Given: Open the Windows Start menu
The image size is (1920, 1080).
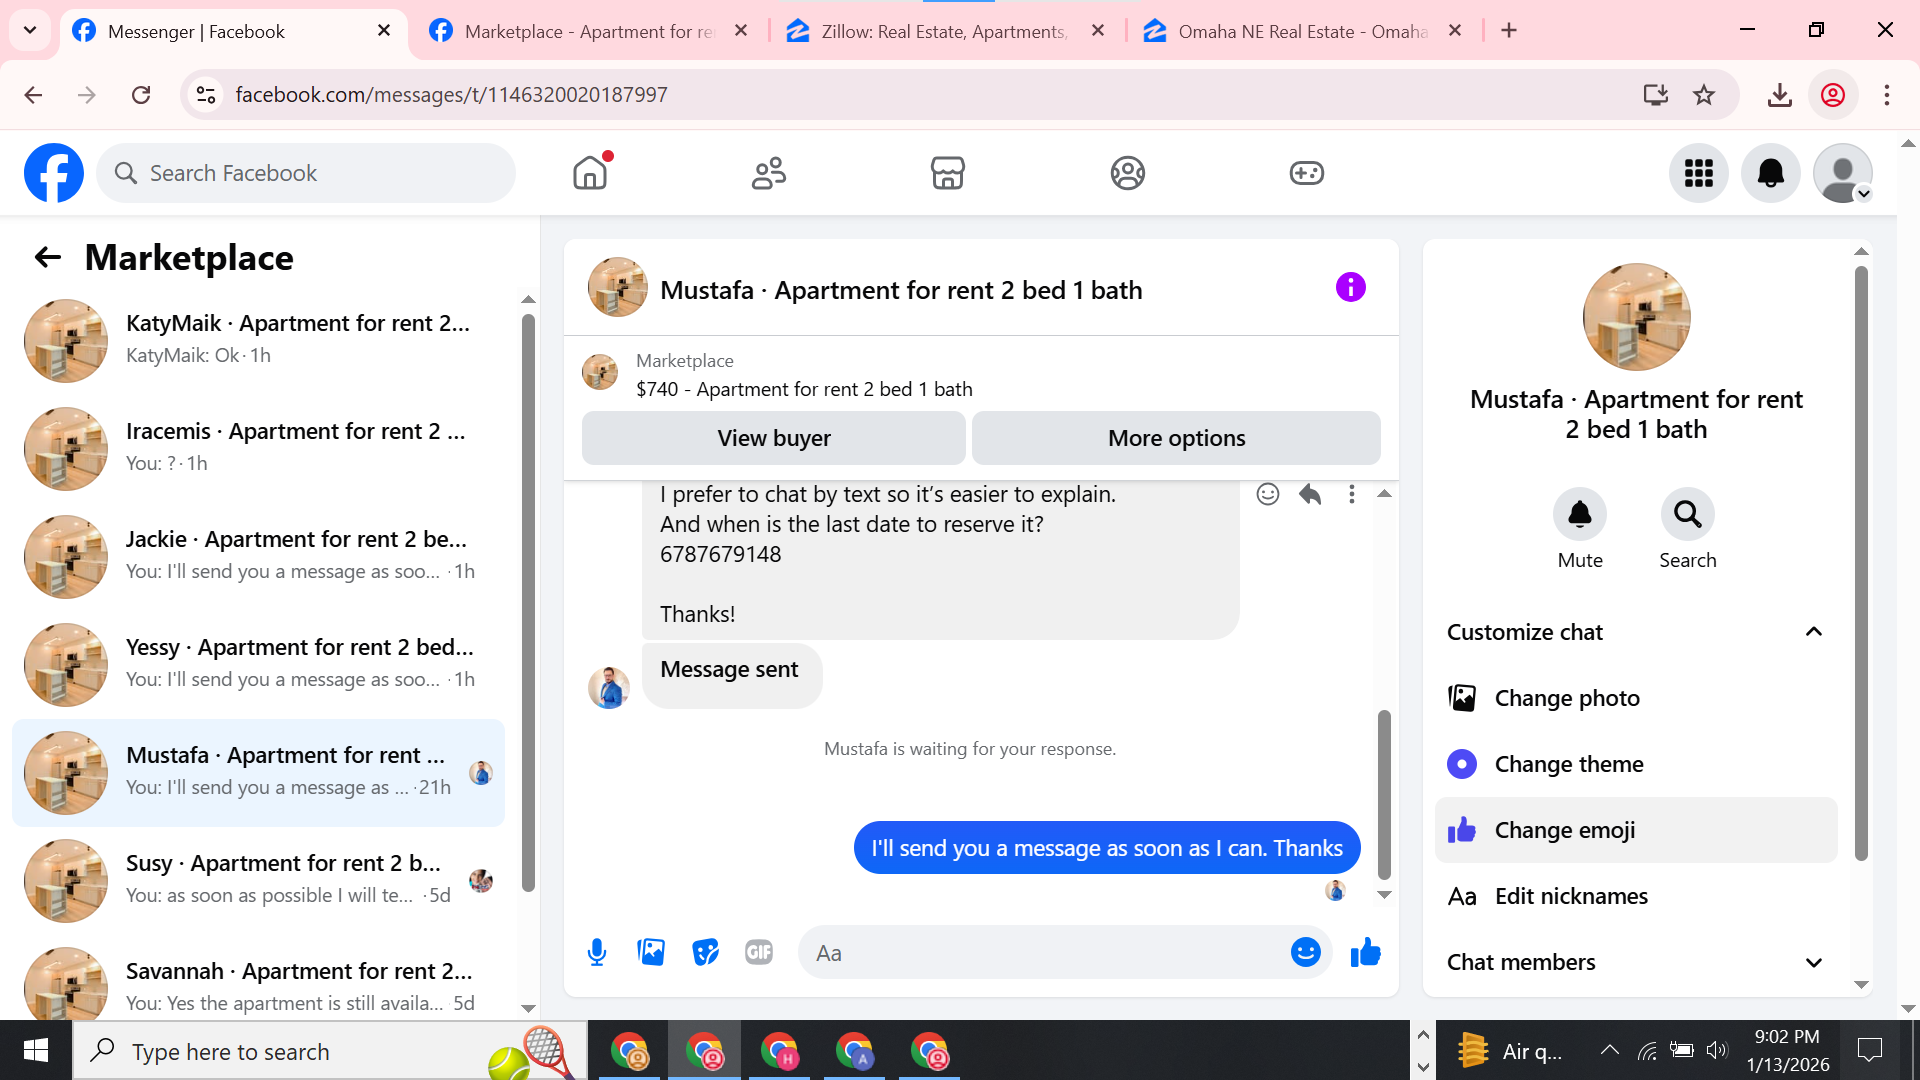Looking at the screenshot, I should pos(36,1050).
